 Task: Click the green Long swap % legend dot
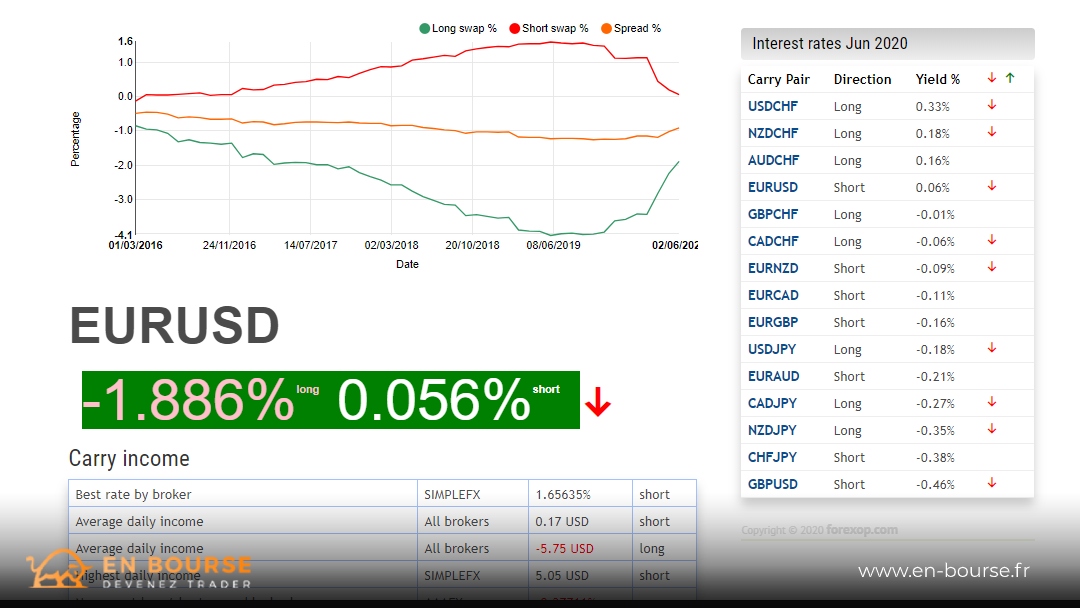click(x=425, y=28)
